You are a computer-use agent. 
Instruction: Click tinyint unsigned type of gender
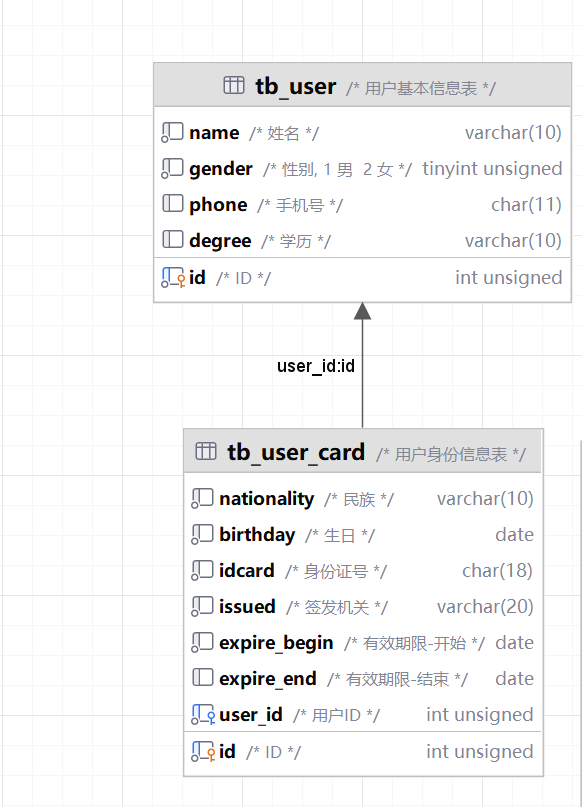[x=492, y=169]
